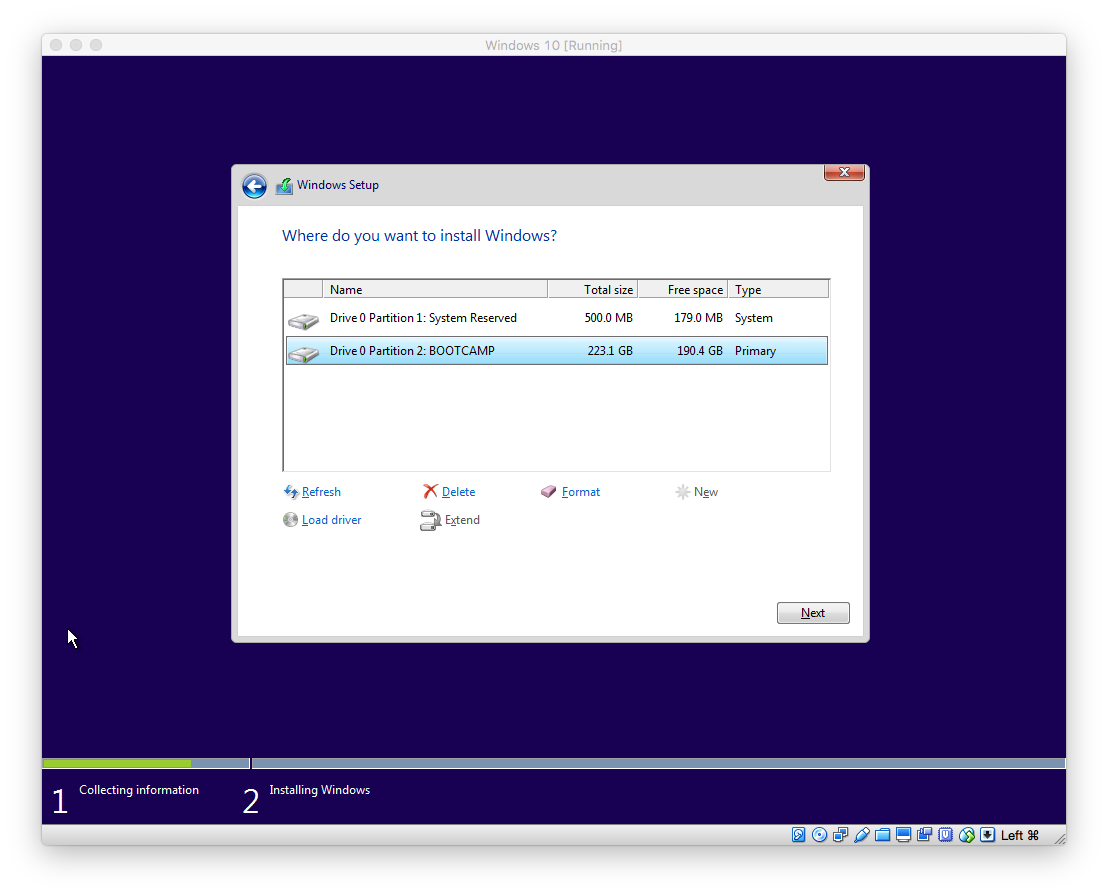Open VirtualBox video capture indicator

tap(924, 835)
